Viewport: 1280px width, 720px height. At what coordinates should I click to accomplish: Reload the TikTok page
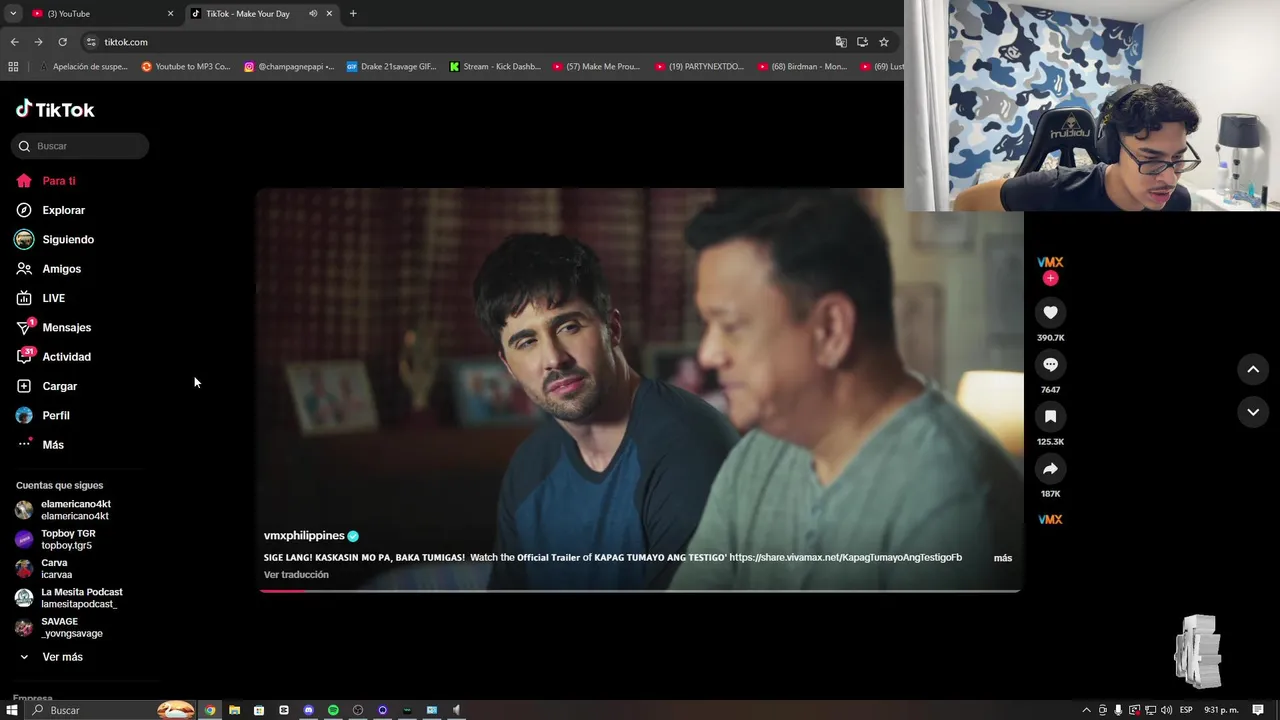click(x=62, y=42)
